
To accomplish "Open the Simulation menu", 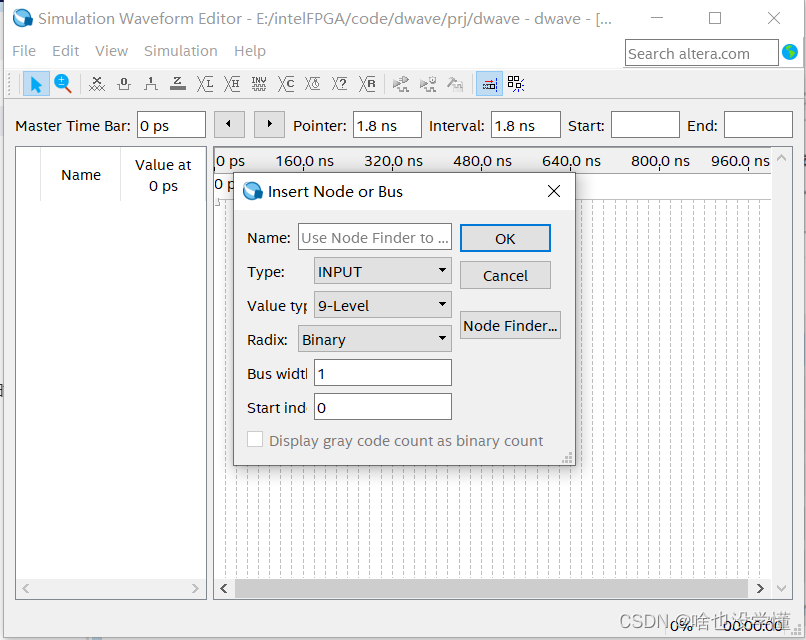I will coord(180,51).
